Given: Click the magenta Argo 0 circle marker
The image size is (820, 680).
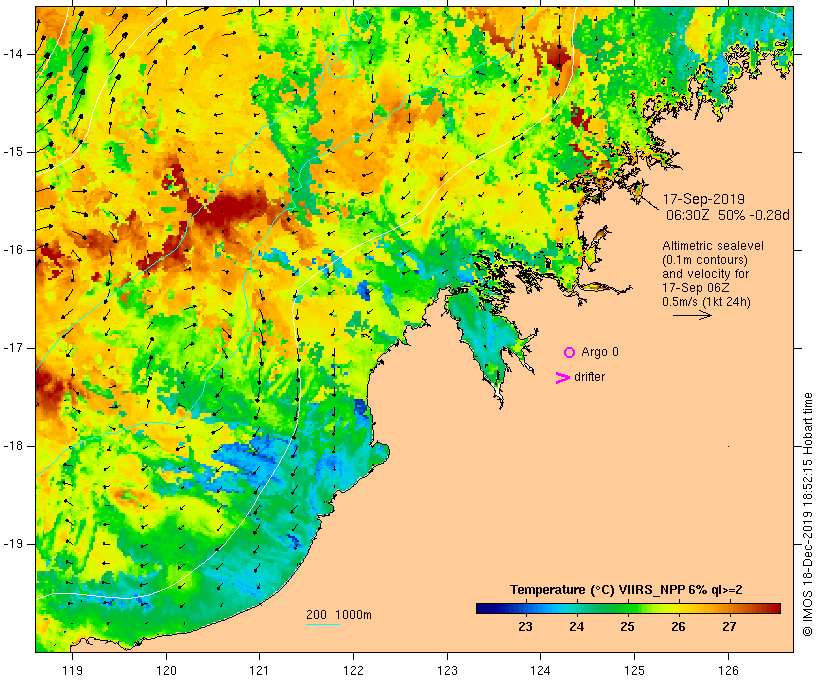Looking at the screenshot, I should [570, 353].
